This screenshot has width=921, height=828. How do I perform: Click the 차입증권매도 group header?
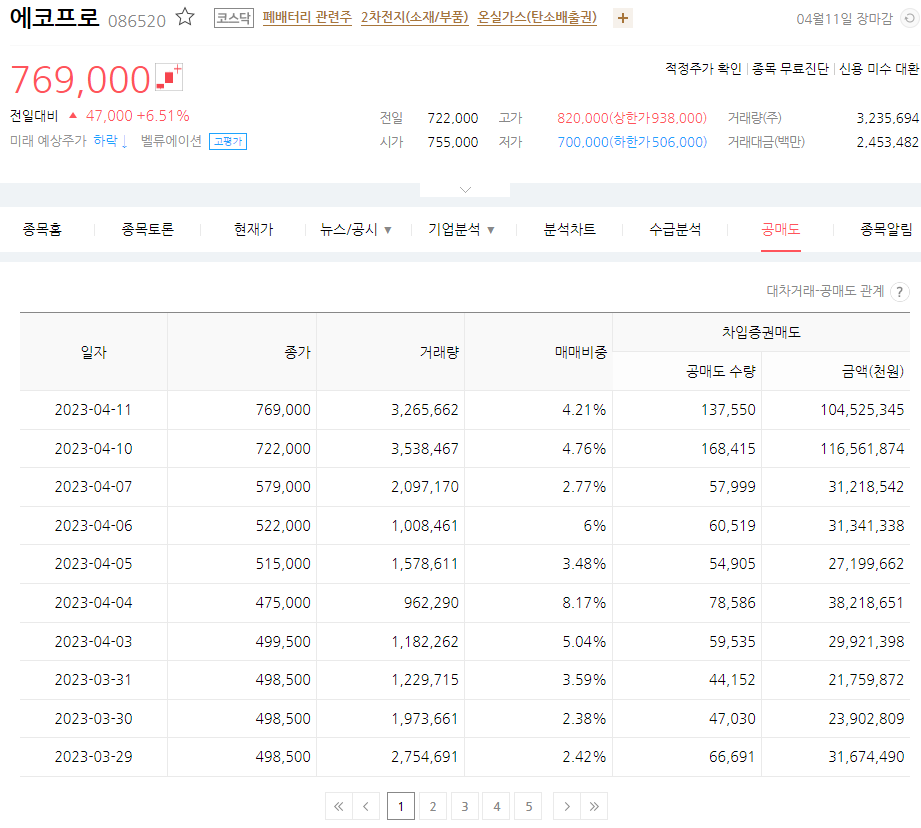tap(761, 332)
